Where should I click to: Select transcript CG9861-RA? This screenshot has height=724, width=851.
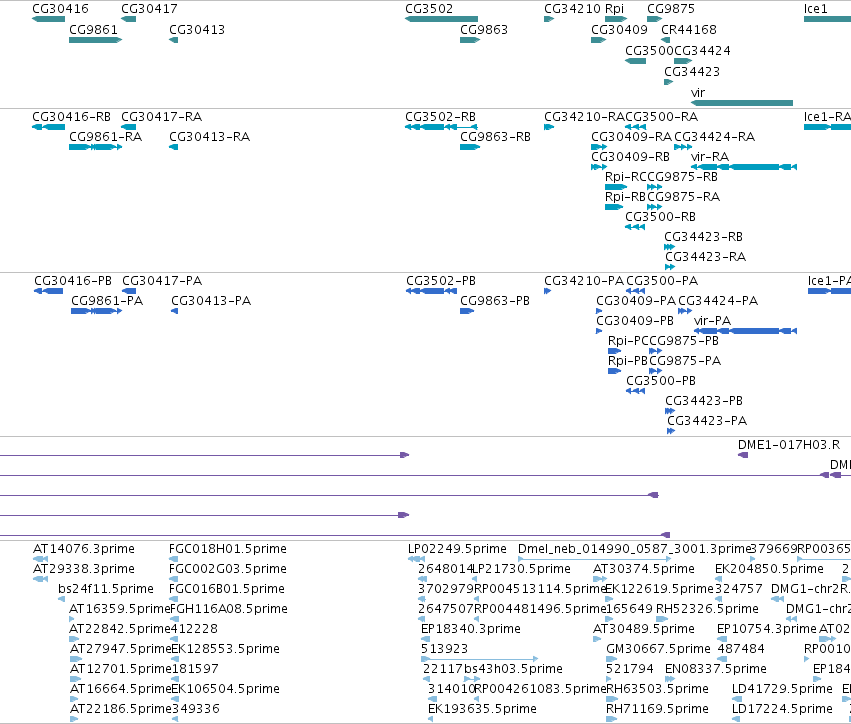pyautogui.click(x=105, y=137)
